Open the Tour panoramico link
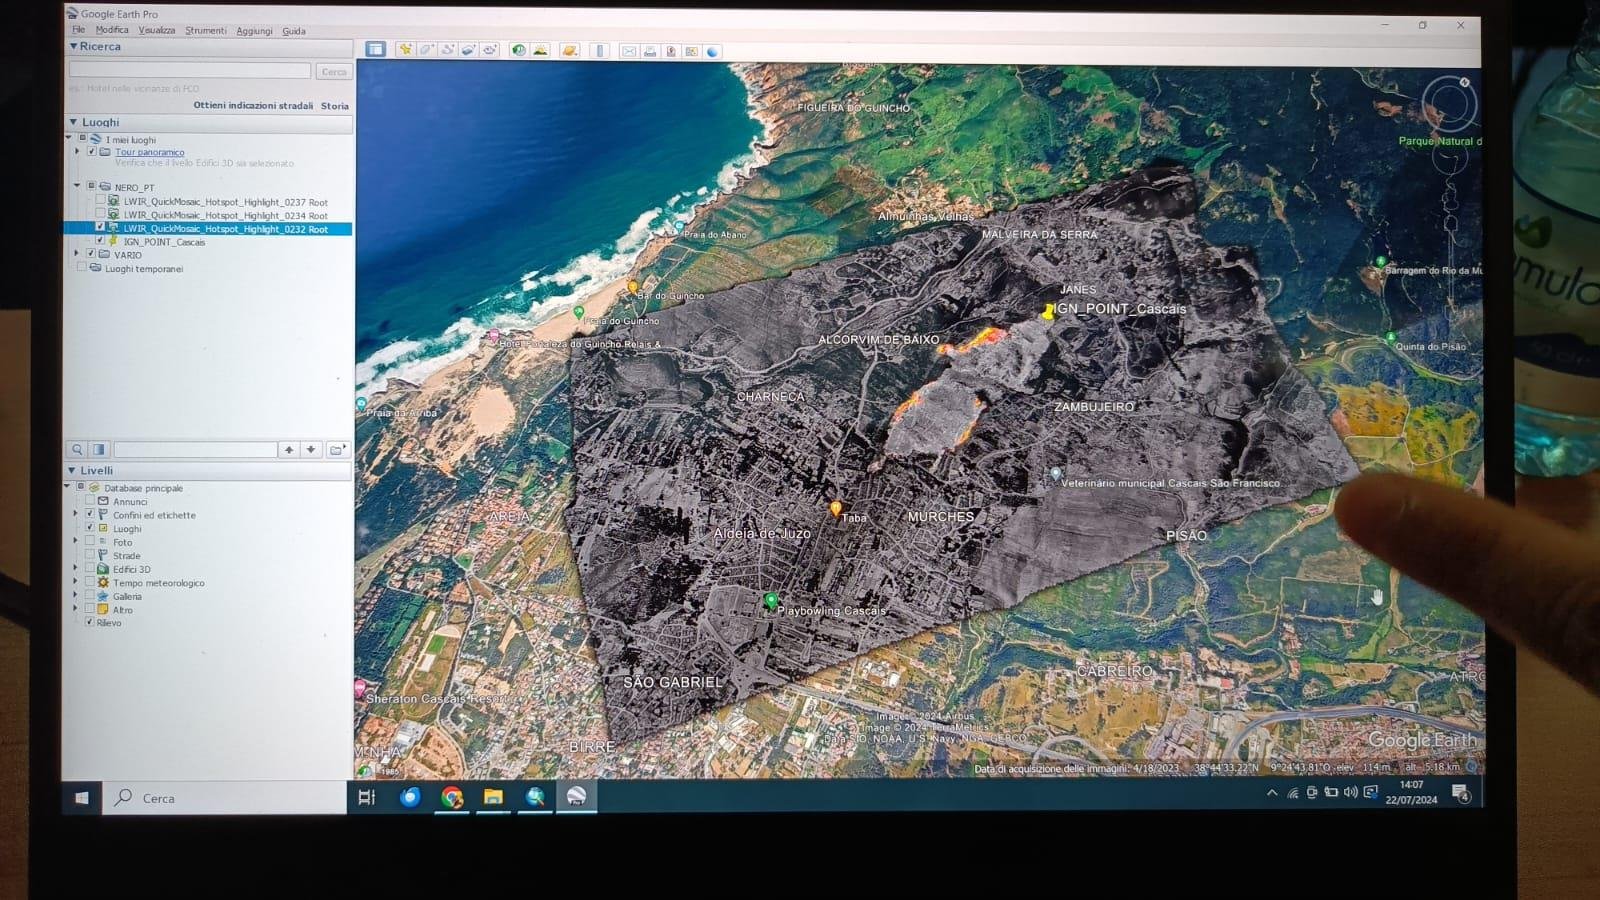Image resolution: width=1600 pixels, height=900 pixels. (x=149, y=152)
